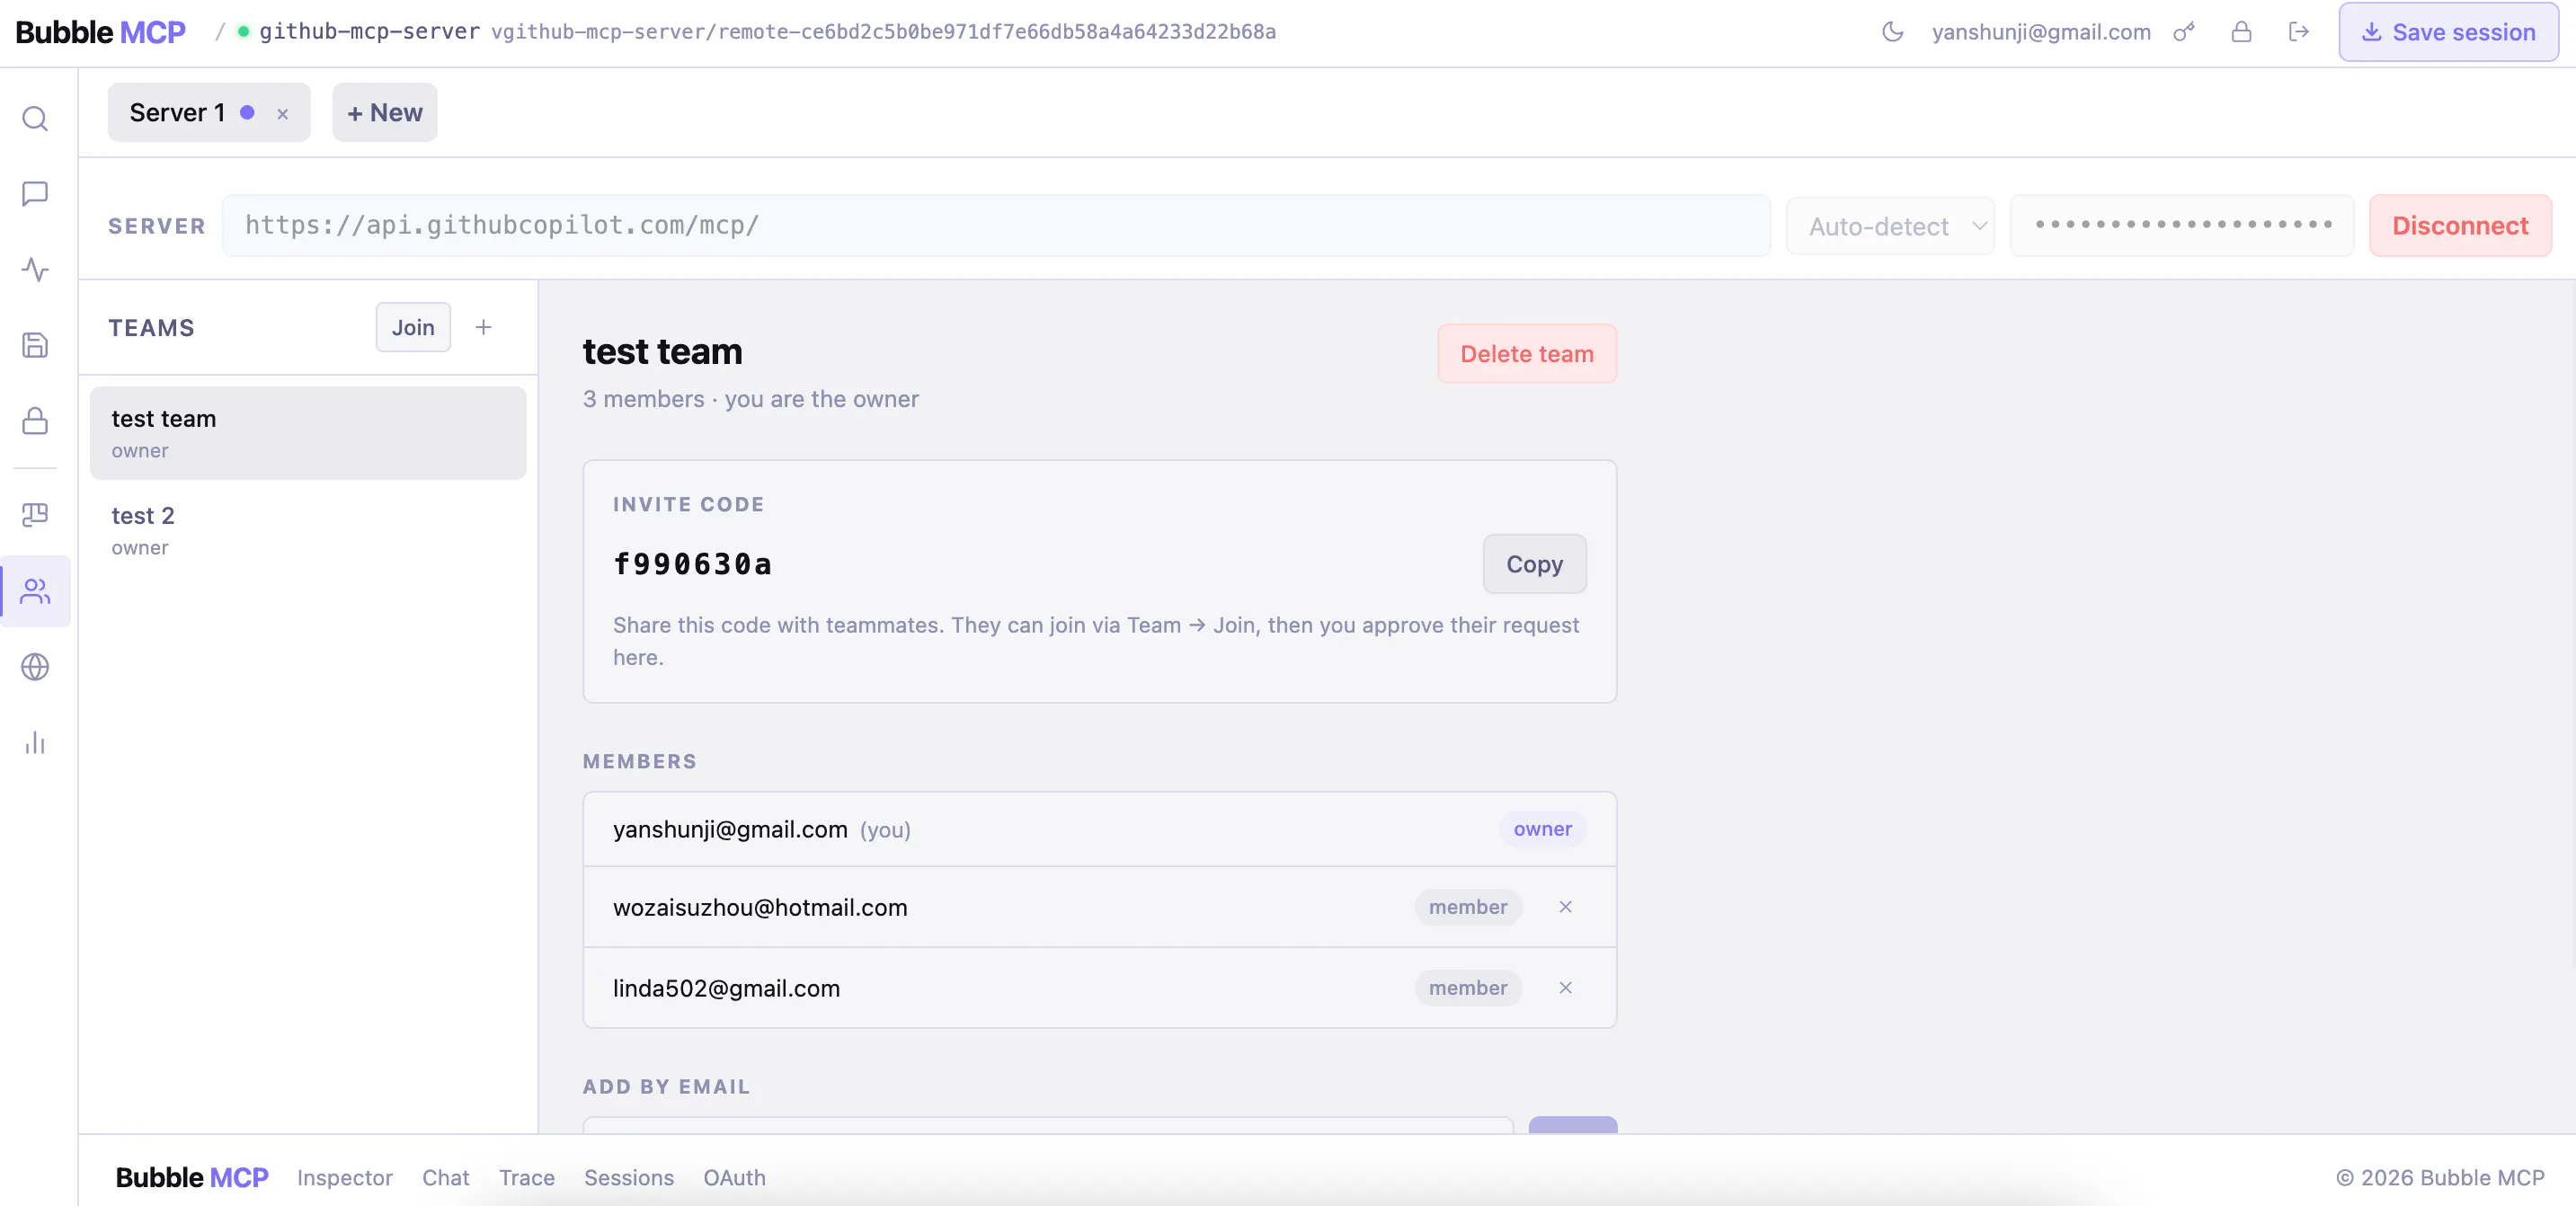
Task: Open the globe icon in the sidebar
Action: click(35, 667)
